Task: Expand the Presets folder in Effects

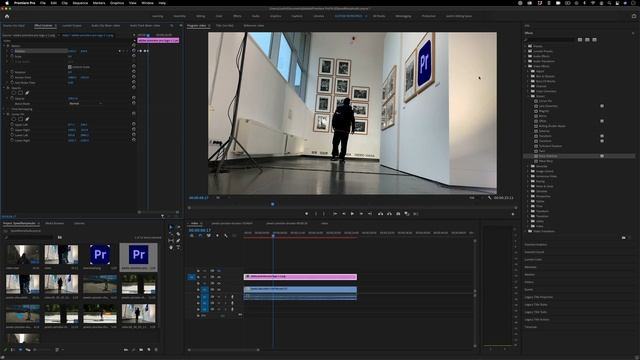Action: point(526,46)
